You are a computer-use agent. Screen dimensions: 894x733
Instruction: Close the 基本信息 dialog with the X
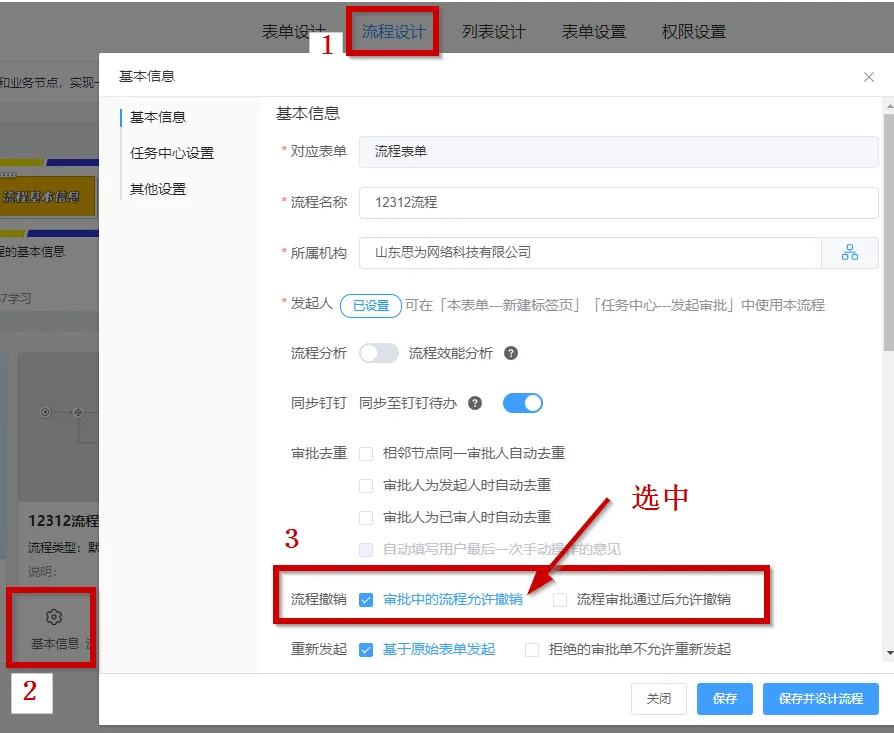click(x=868, y=77)
